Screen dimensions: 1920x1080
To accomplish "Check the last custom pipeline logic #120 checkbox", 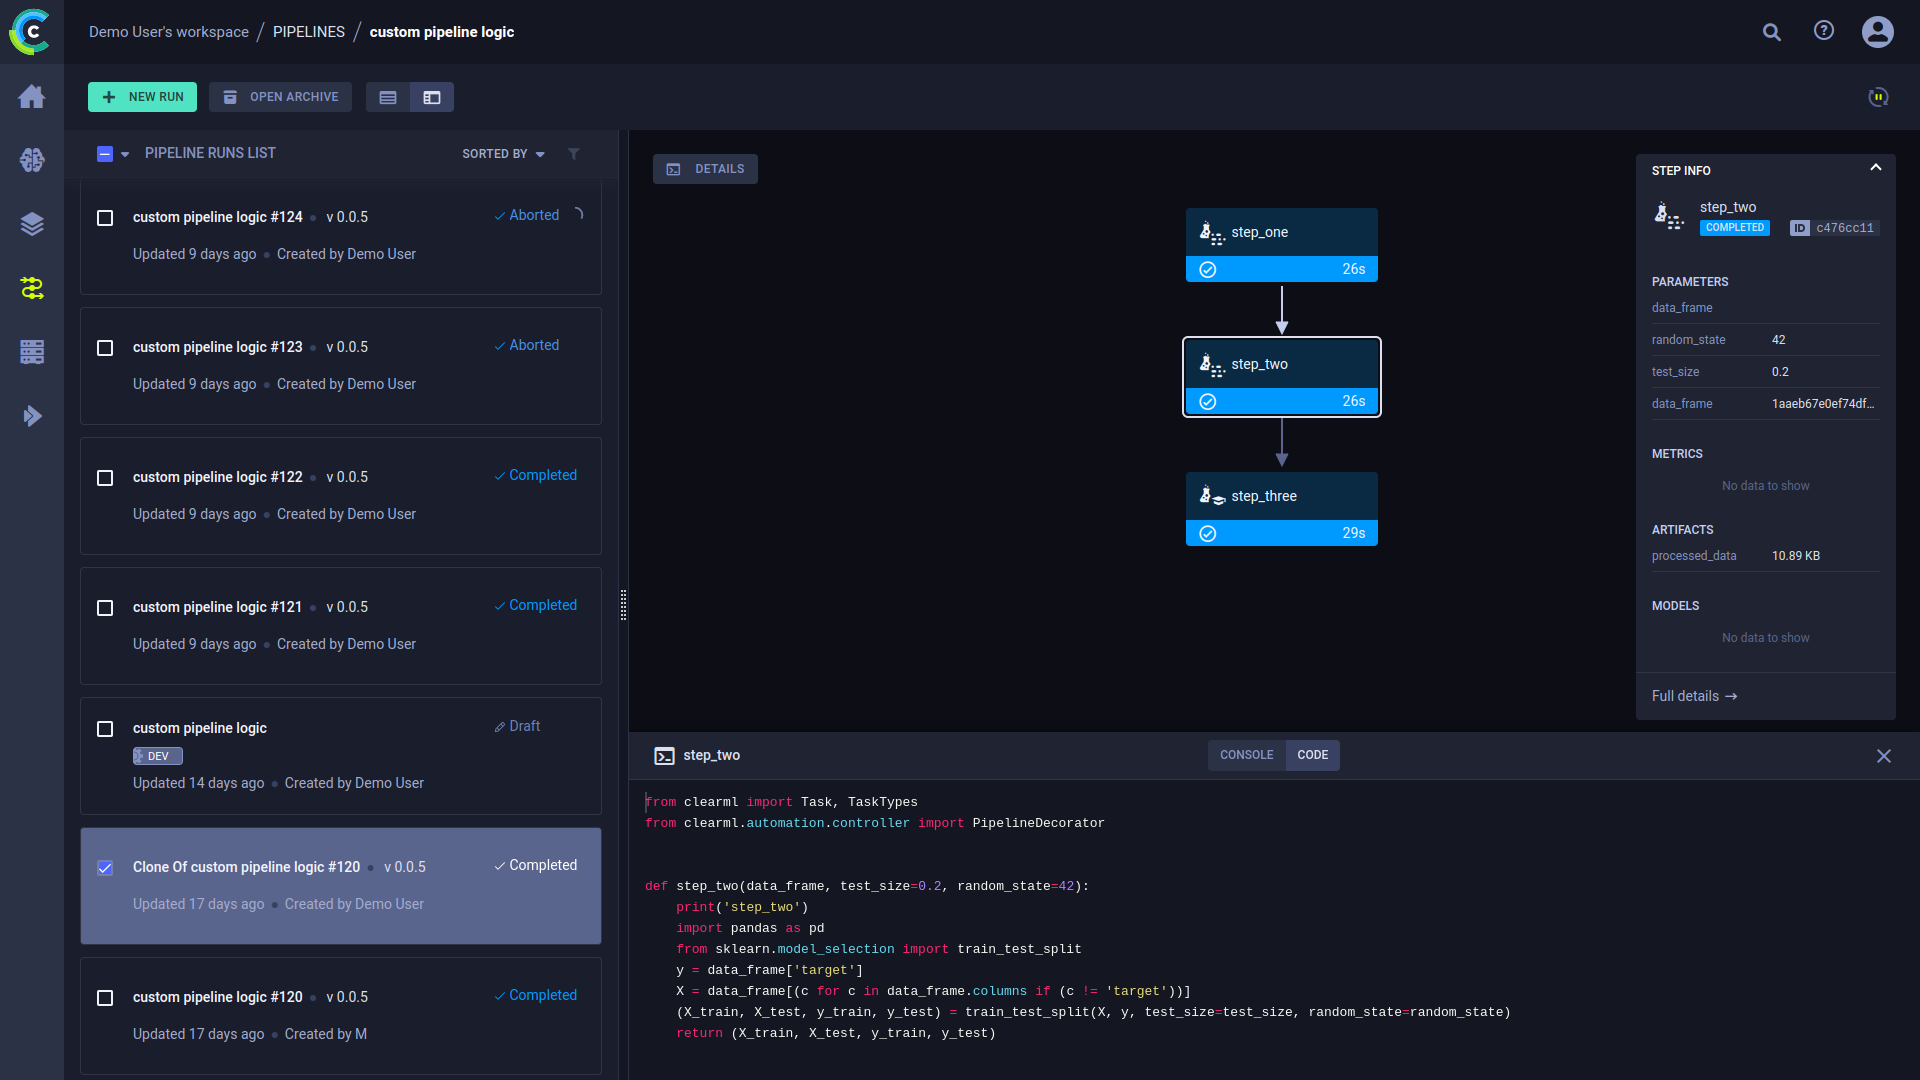I will tap(105, 998).
